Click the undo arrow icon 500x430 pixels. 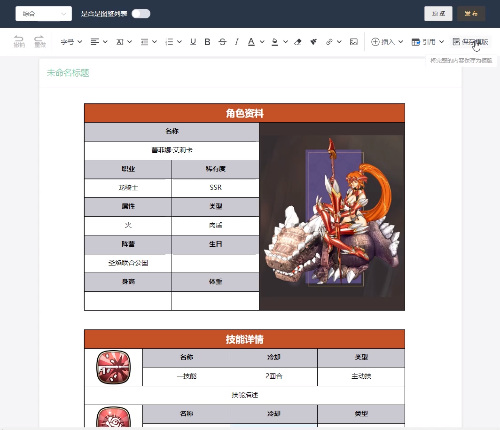pos(19,42)
